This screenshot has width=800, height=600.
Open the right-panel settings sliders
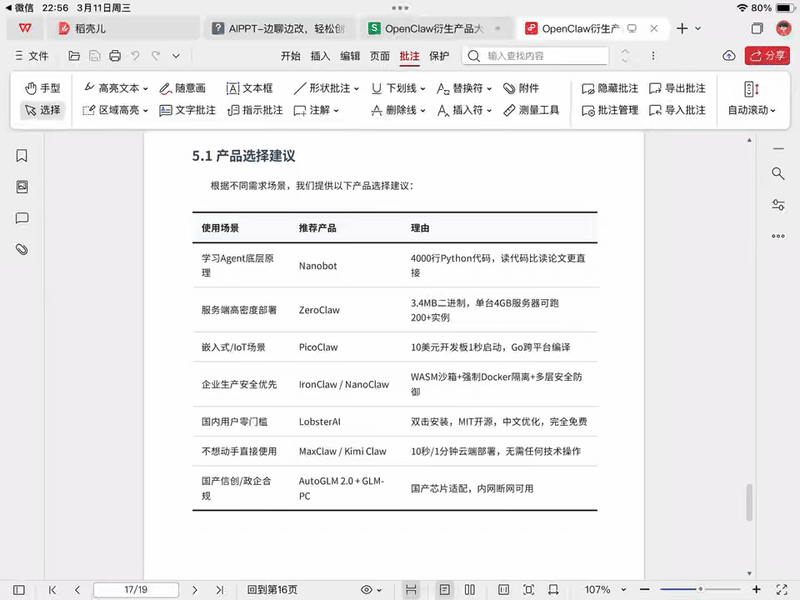pos(778,205)
